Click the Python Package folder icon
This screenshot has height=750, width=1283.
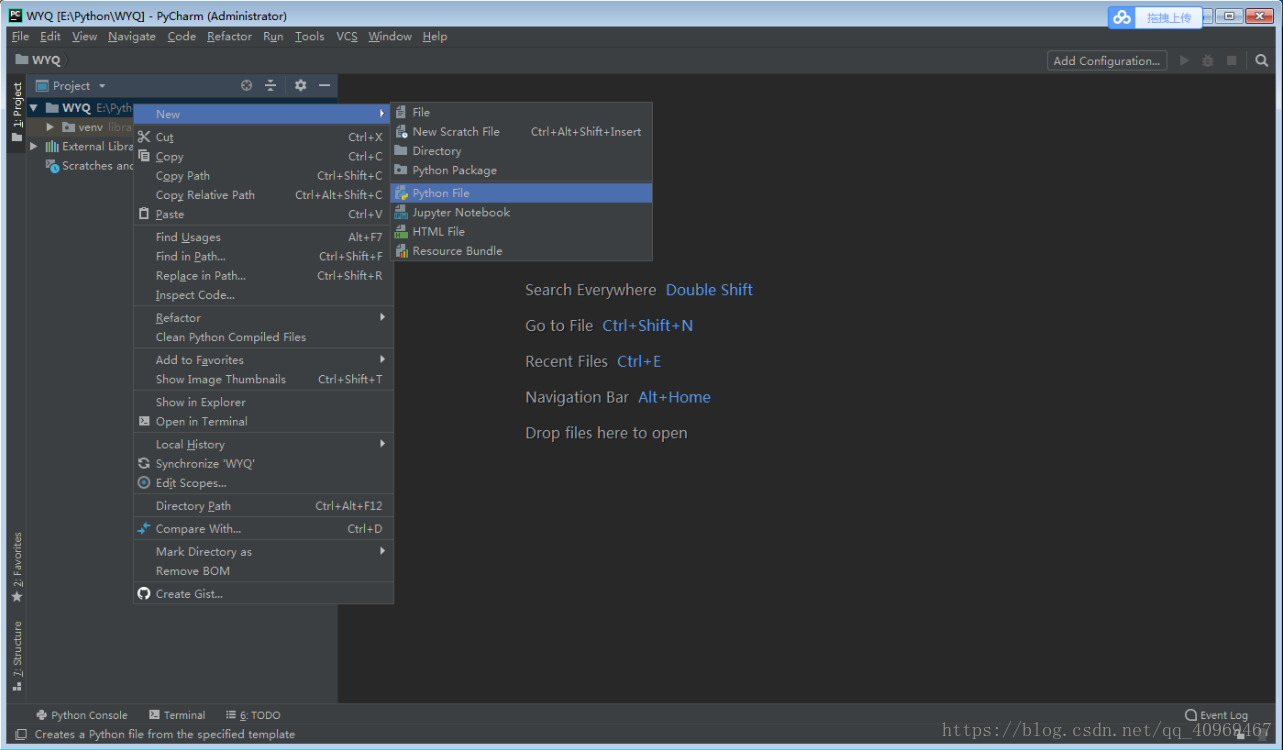402,170
